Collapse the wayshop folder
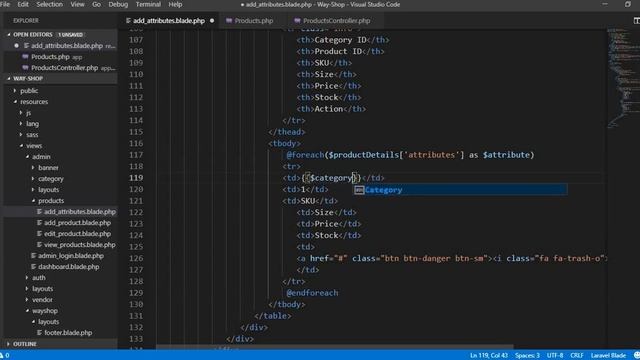The image size is (640, 360). click(44, 311)
